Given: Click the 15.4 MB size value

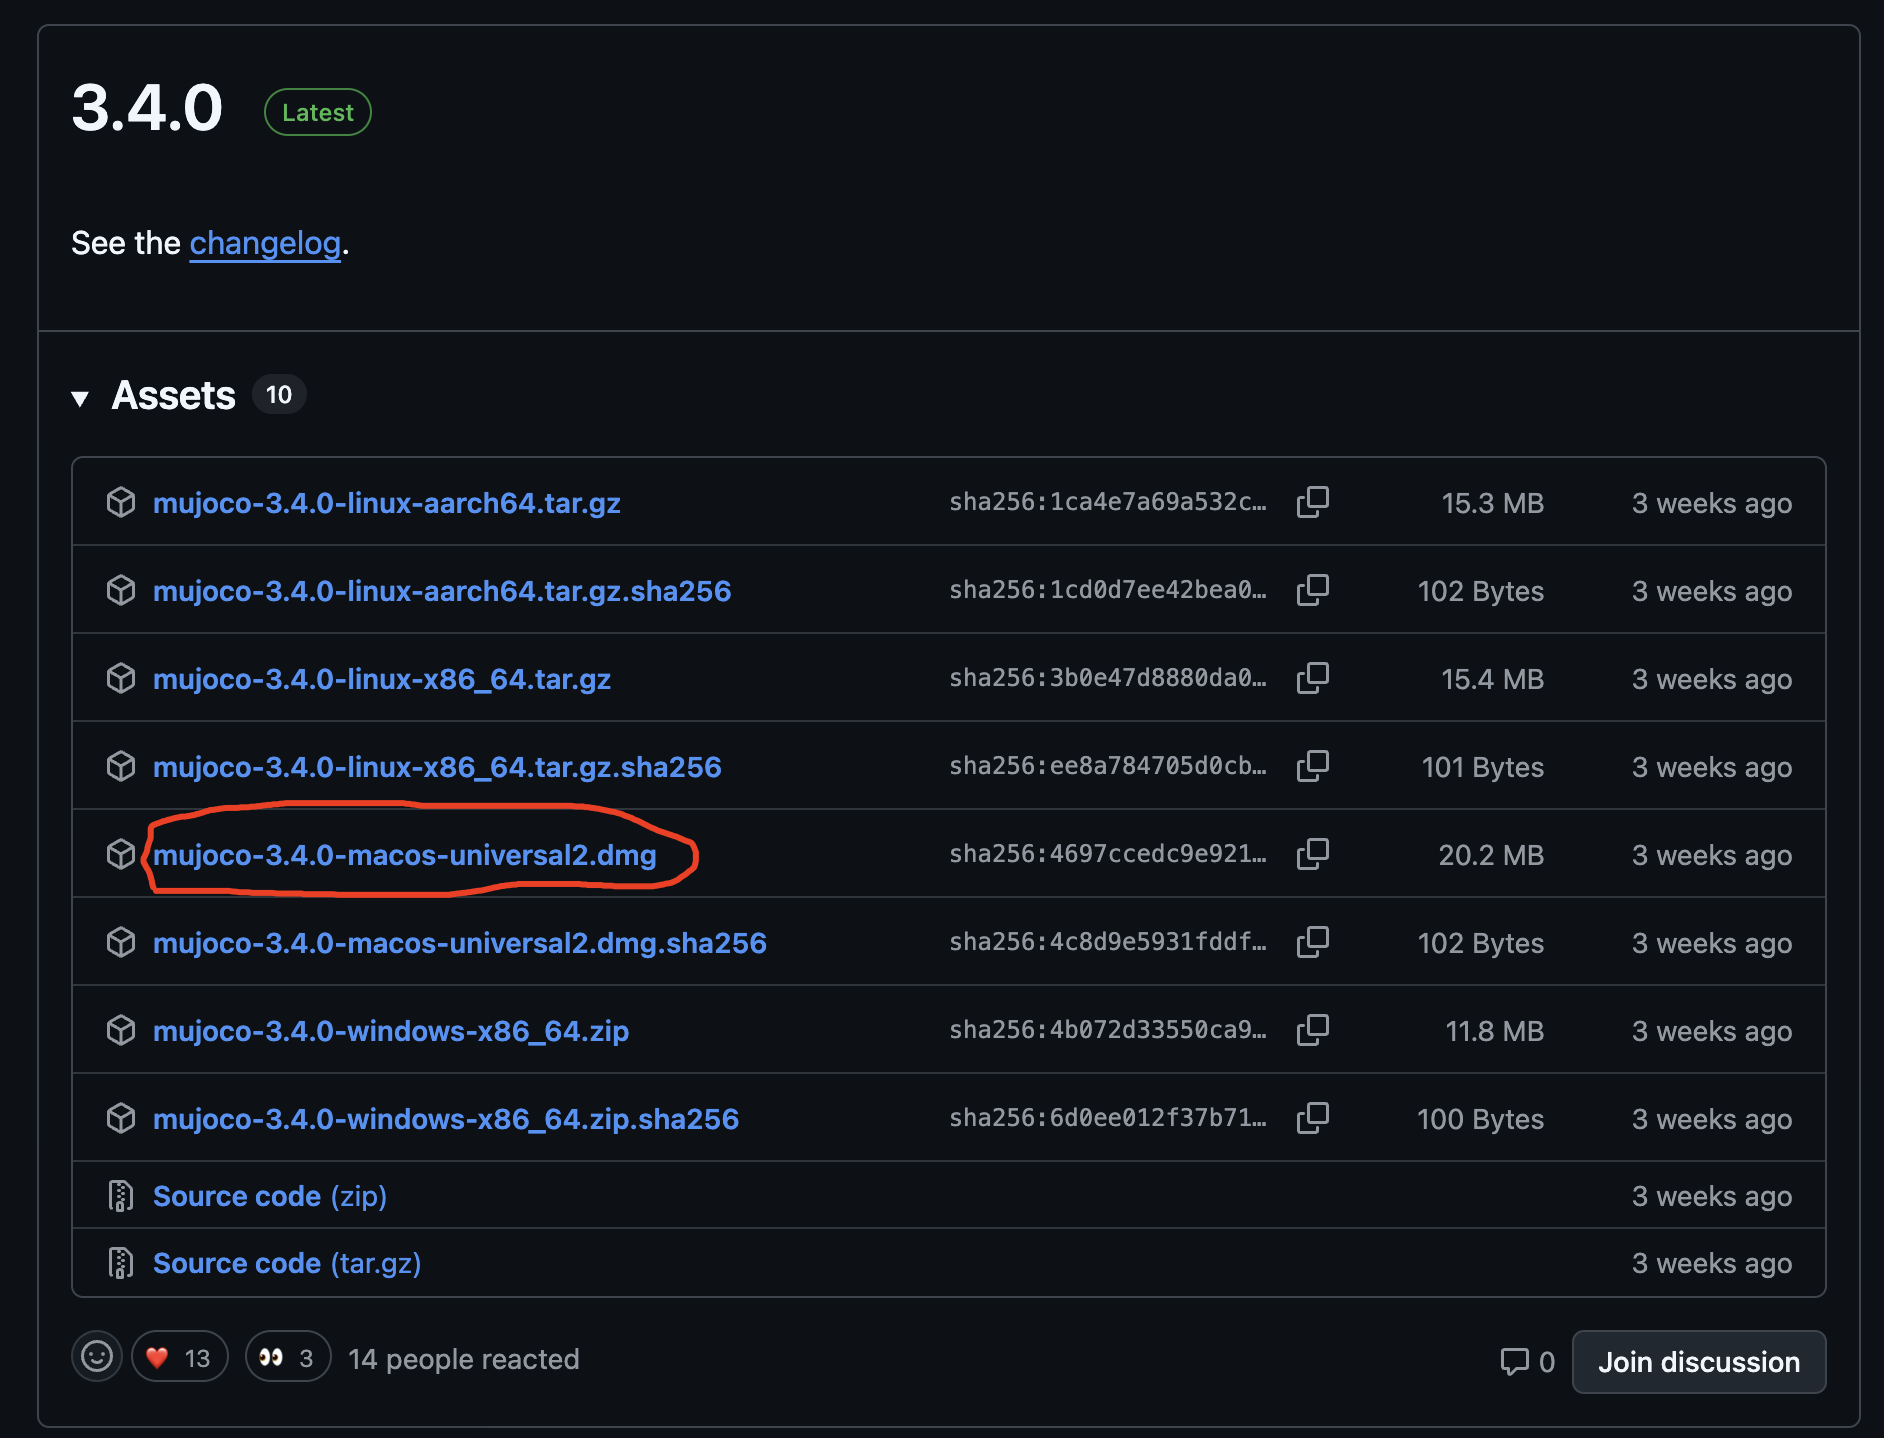Looking at the screenshot, I should (1492, 679).
